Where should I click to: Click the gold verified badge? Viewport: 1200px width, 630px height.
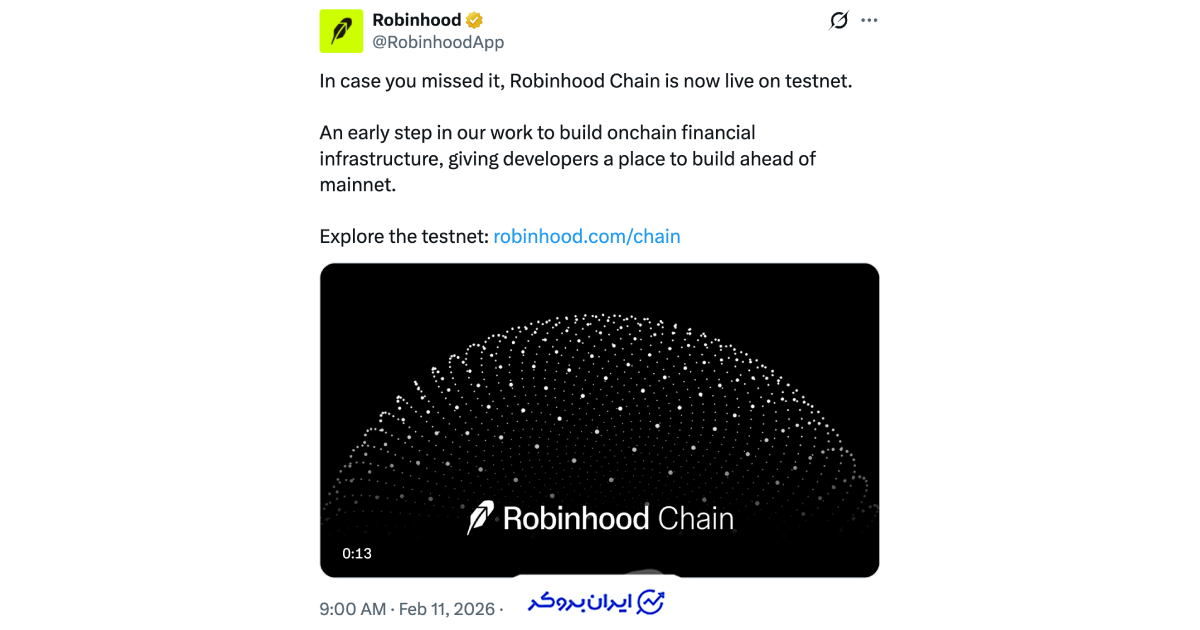474,20
